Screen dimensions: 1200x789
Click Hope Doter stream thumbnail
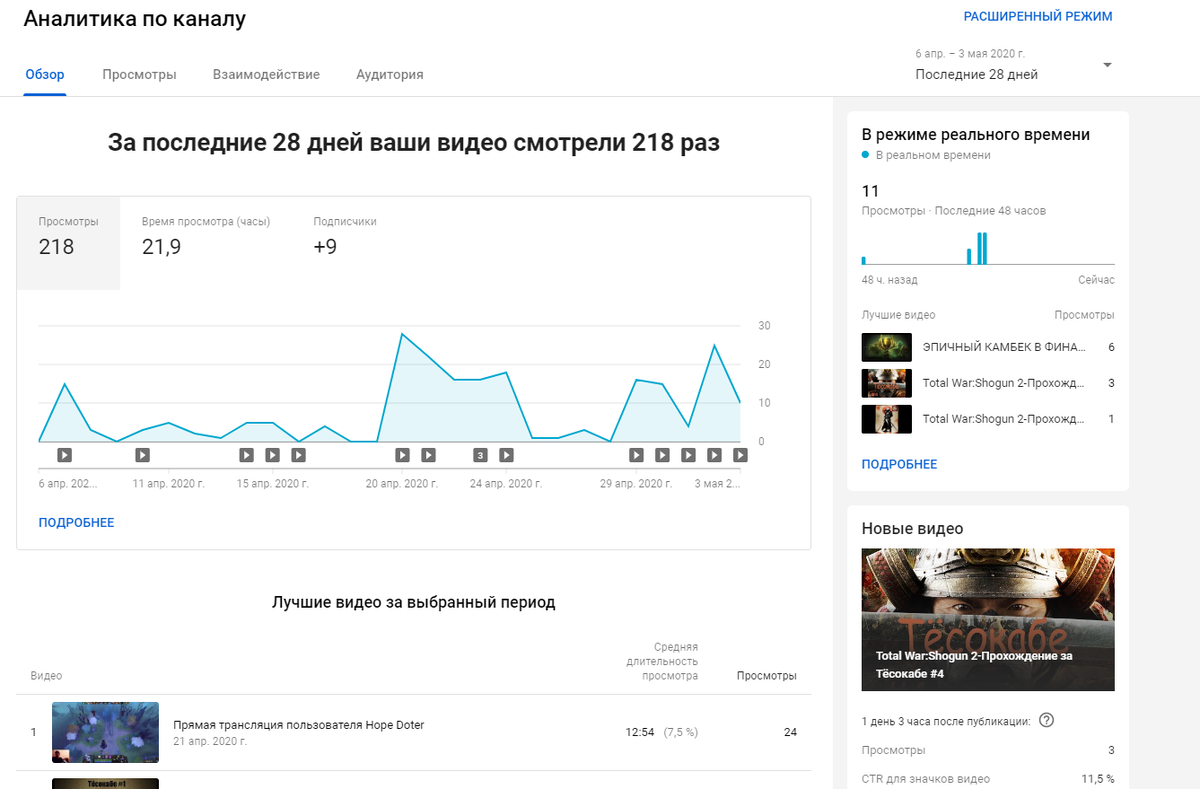105,732
